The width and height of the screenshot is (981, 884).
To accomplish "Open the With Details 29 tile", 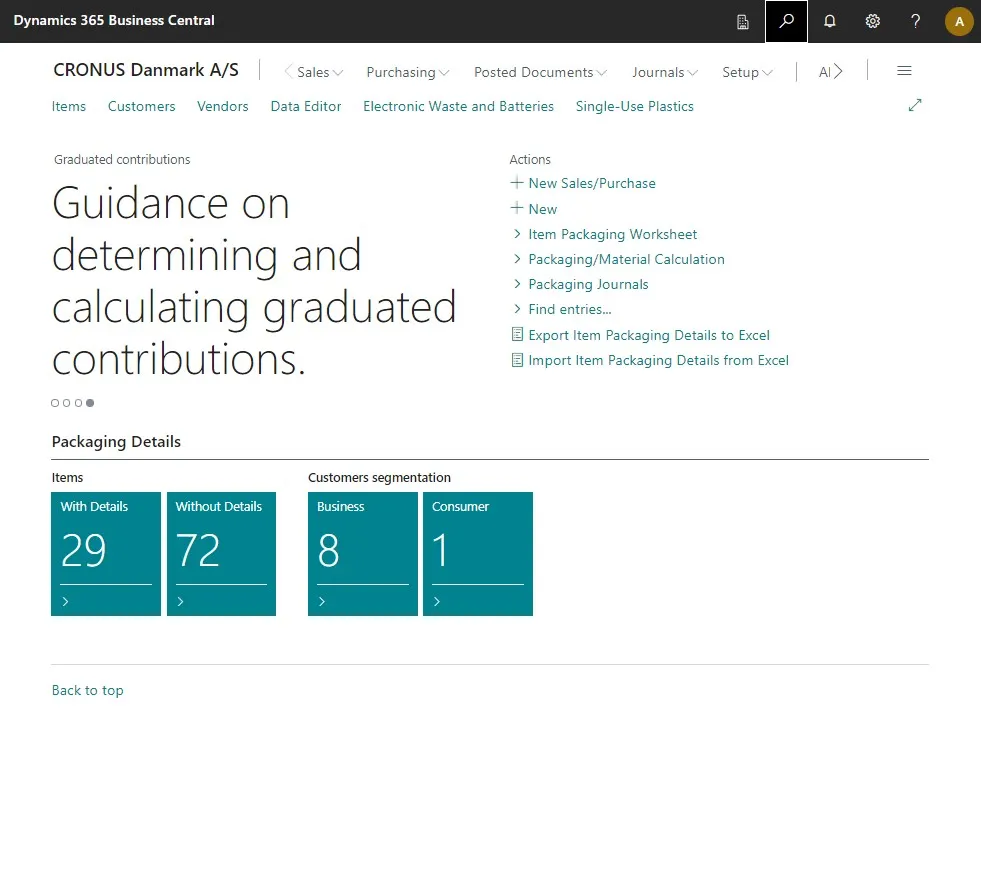I will 106,554.
